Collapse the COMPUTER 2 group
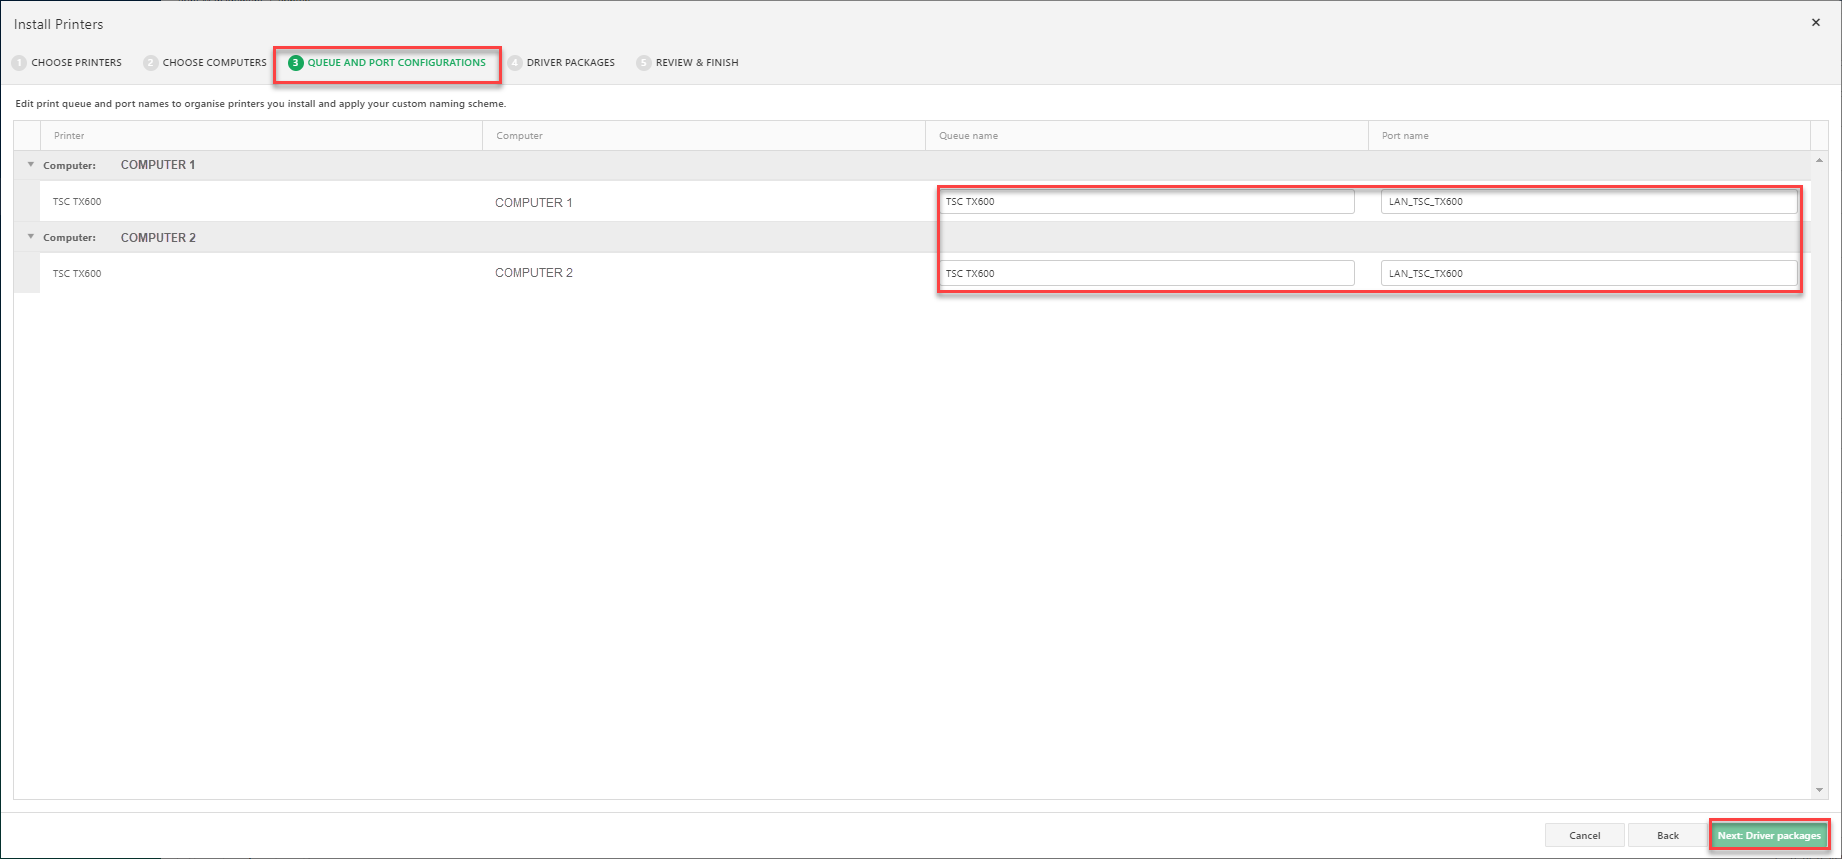 click(31, 237)
